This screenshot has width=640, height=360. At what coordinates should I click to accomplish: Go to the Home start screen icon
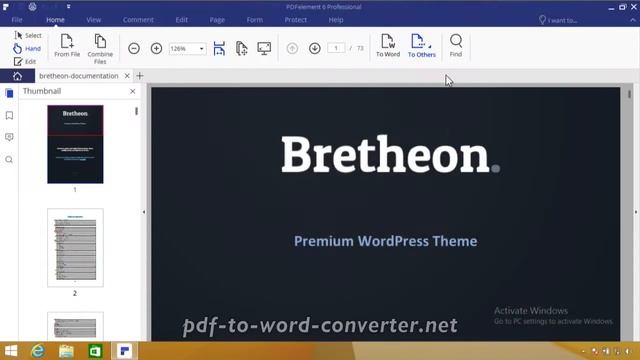17,76
